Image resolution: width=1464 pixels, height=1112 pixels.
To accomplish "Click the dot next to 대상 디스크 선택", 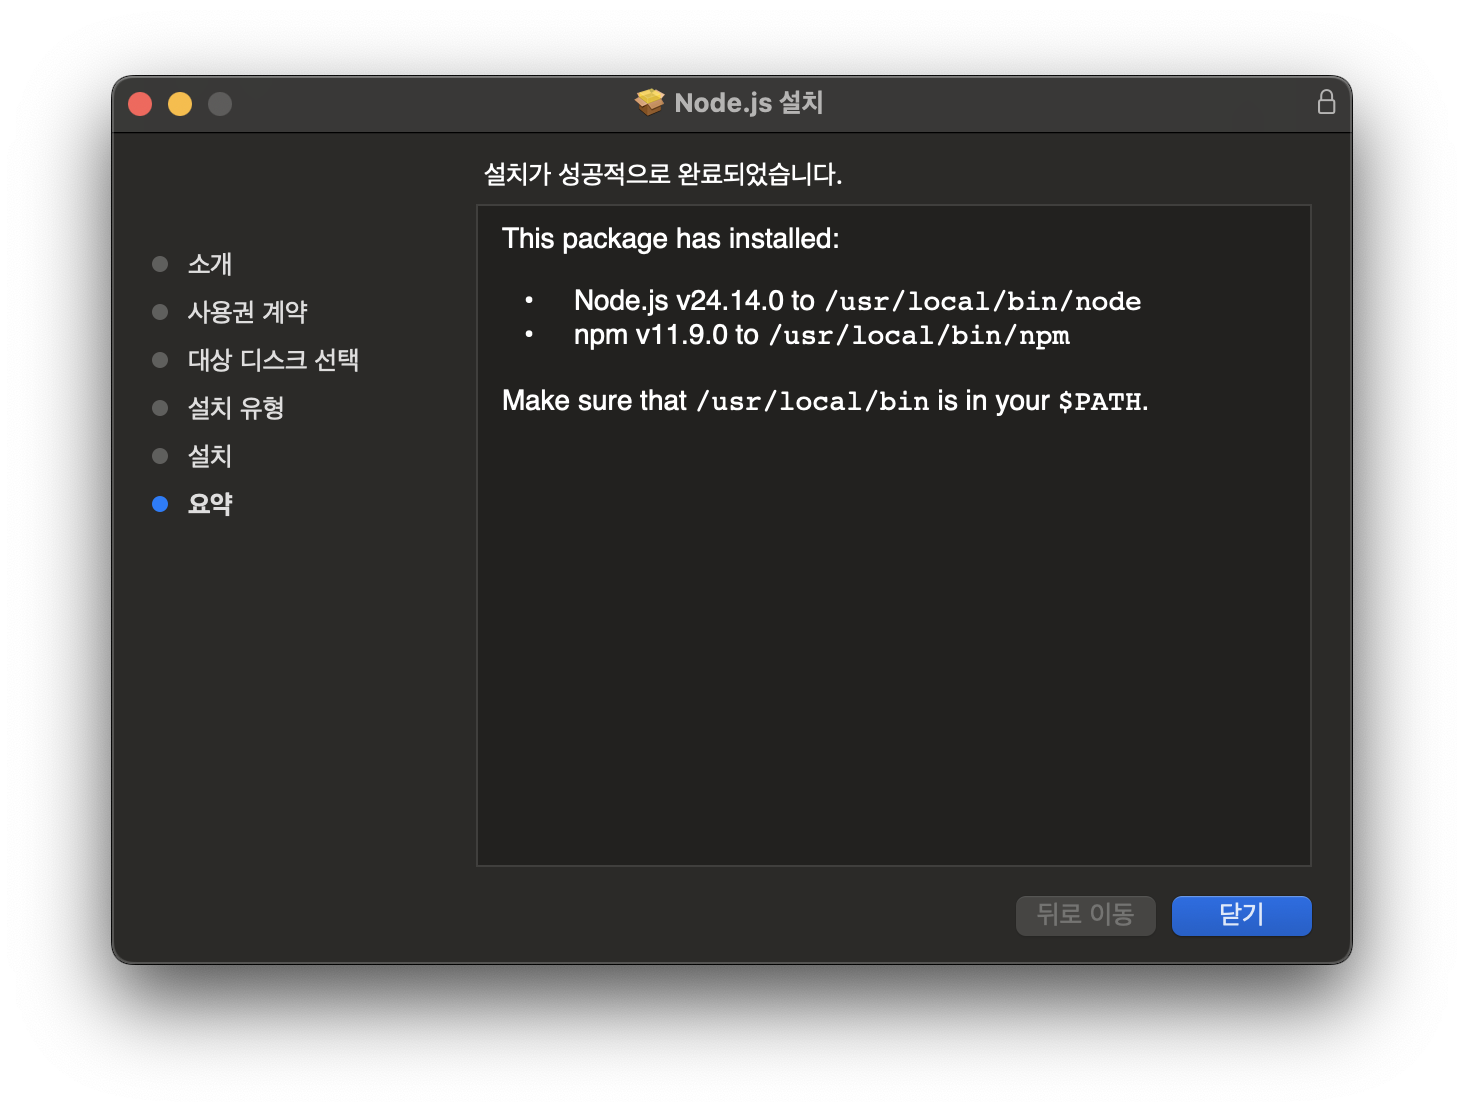I will 160,359.
